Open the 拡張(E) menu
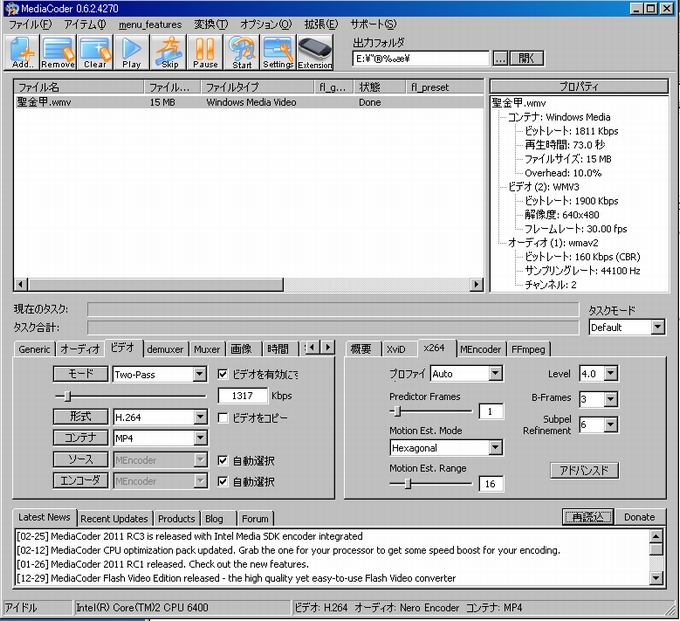The height and width of the screenshot is (621, 680). pyautogui.click(x=321, y=24)
